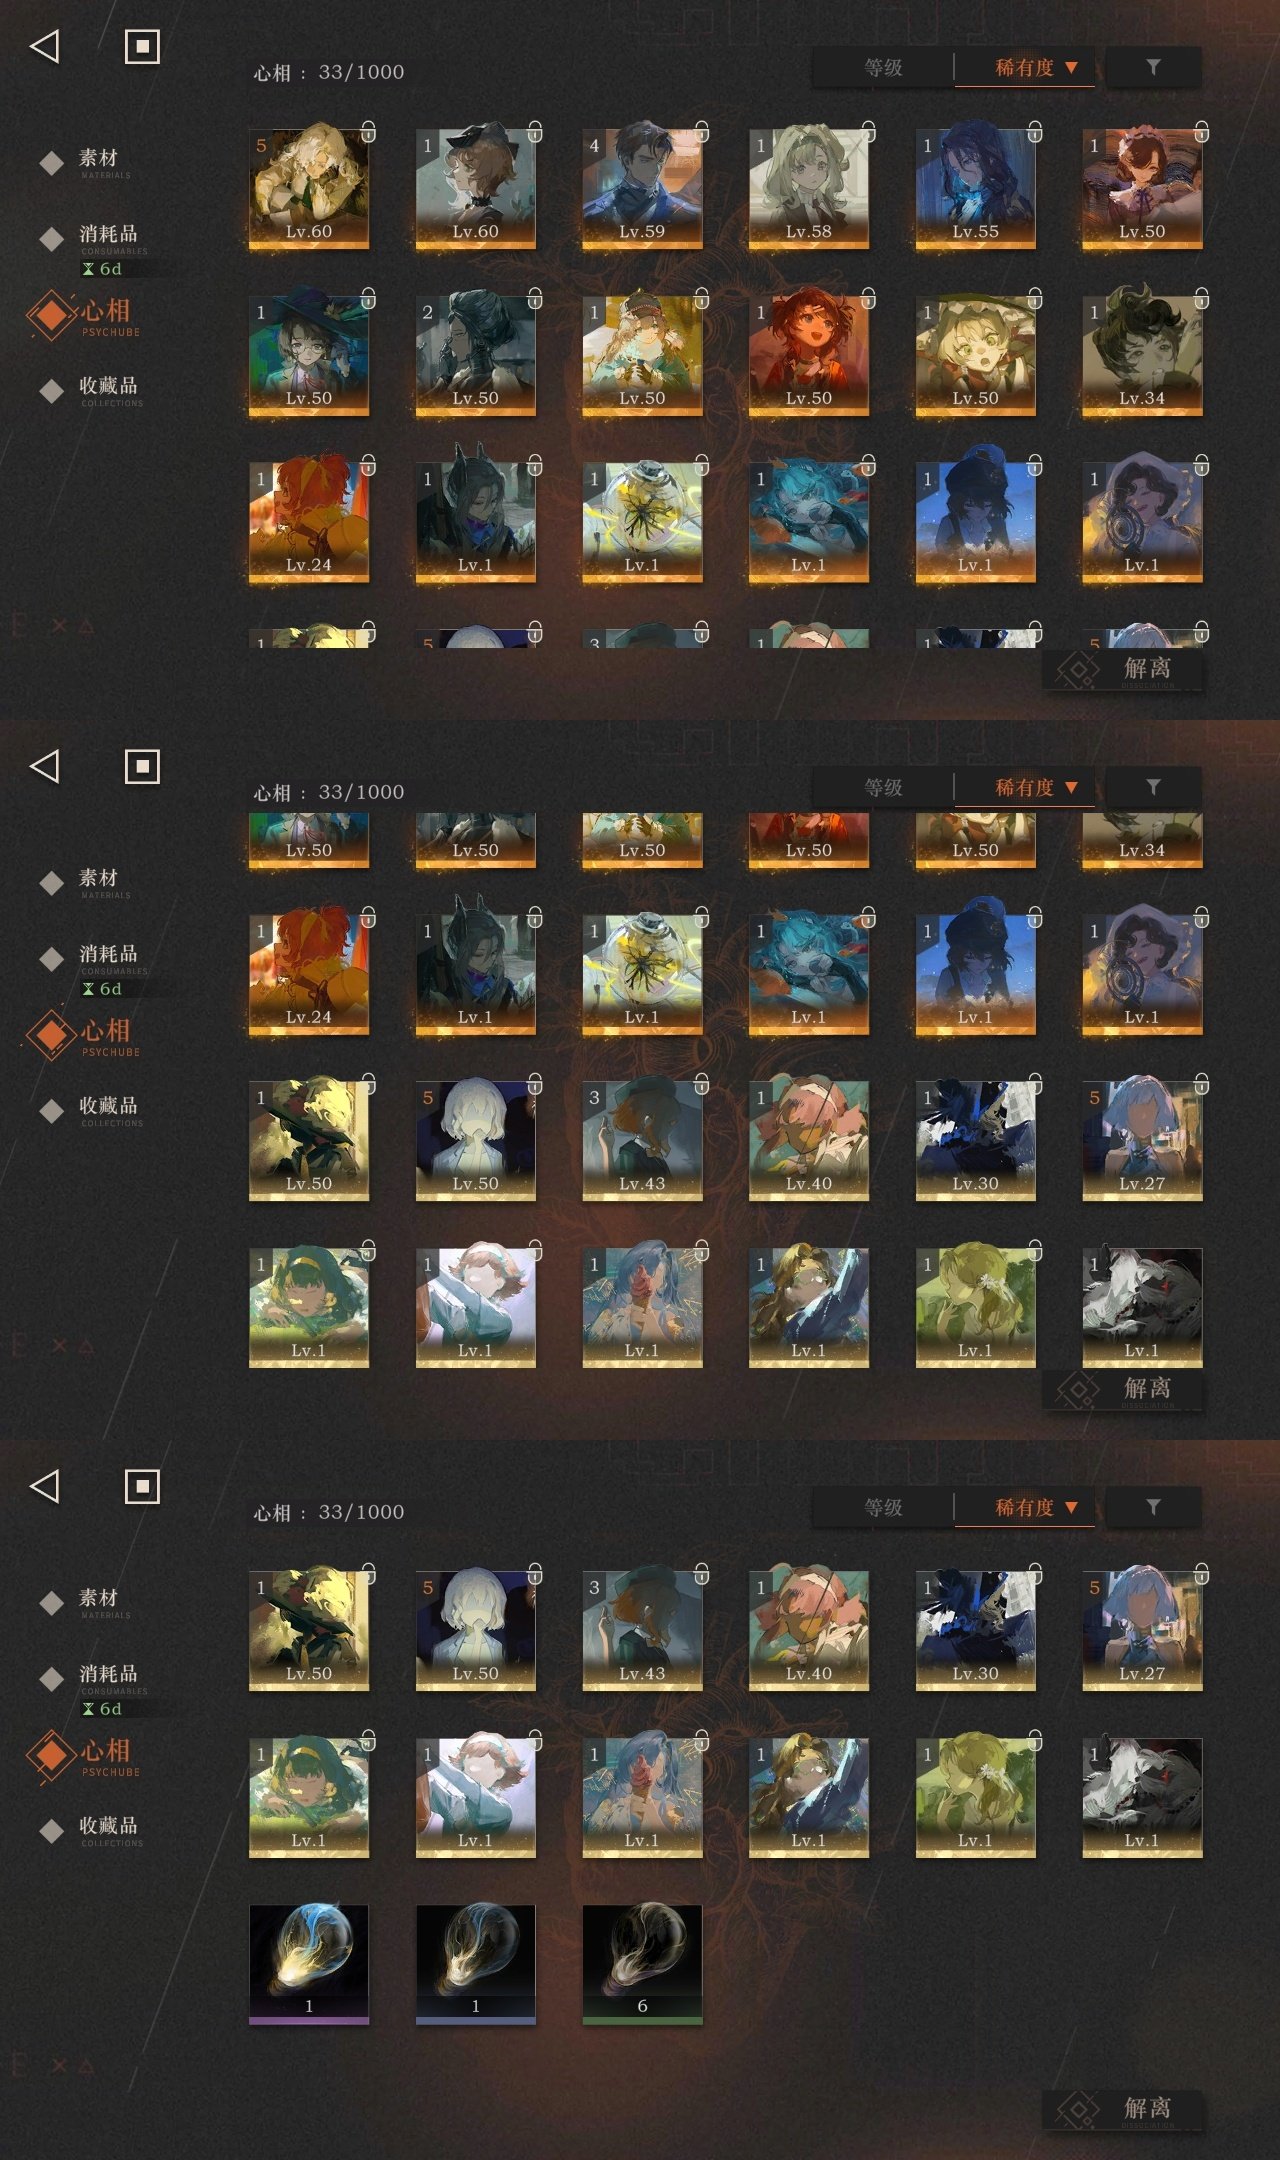
Task: Open the 消耗品 tab in the middle panel
Action: [107, 956]
